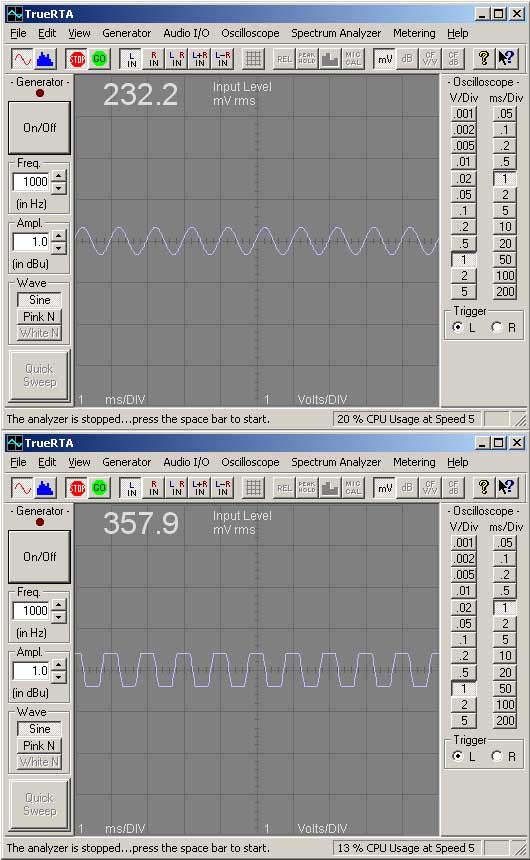Choose Trigger L radio in top window
Screen dimensions: 530x860
point(458,327)
